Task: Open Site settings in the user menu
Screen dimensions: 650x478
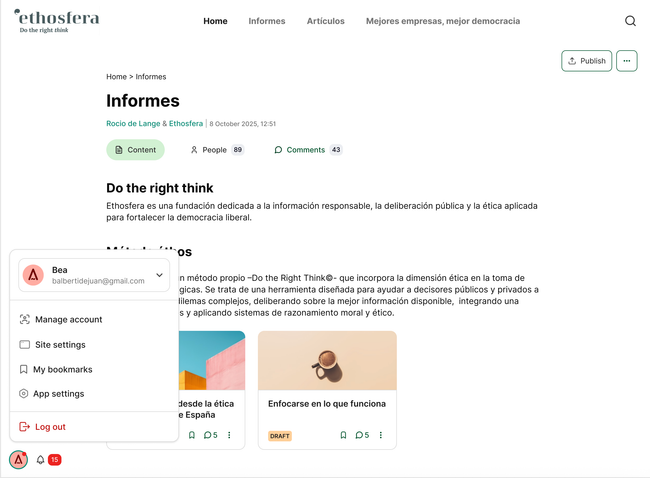Action: click(x=60, y=345)
